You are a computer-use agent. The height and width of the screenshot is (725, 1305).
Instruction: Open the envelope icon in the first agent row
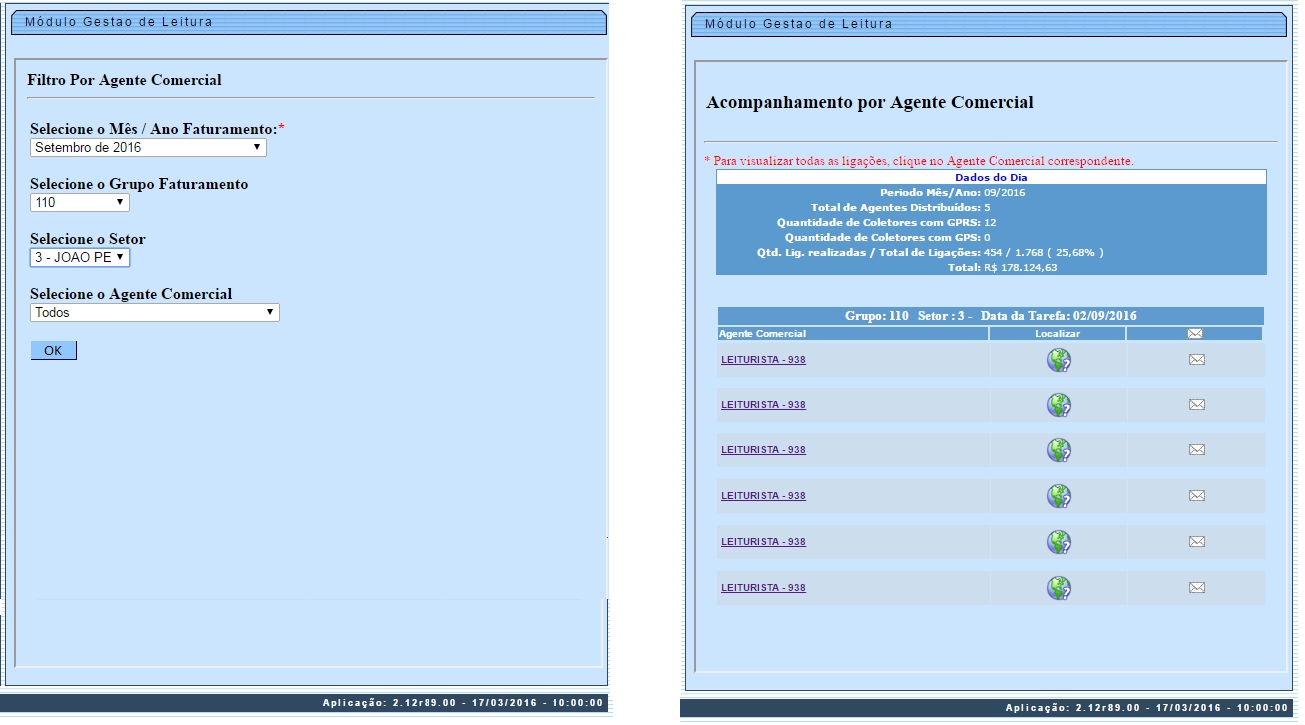[1197, 359]
